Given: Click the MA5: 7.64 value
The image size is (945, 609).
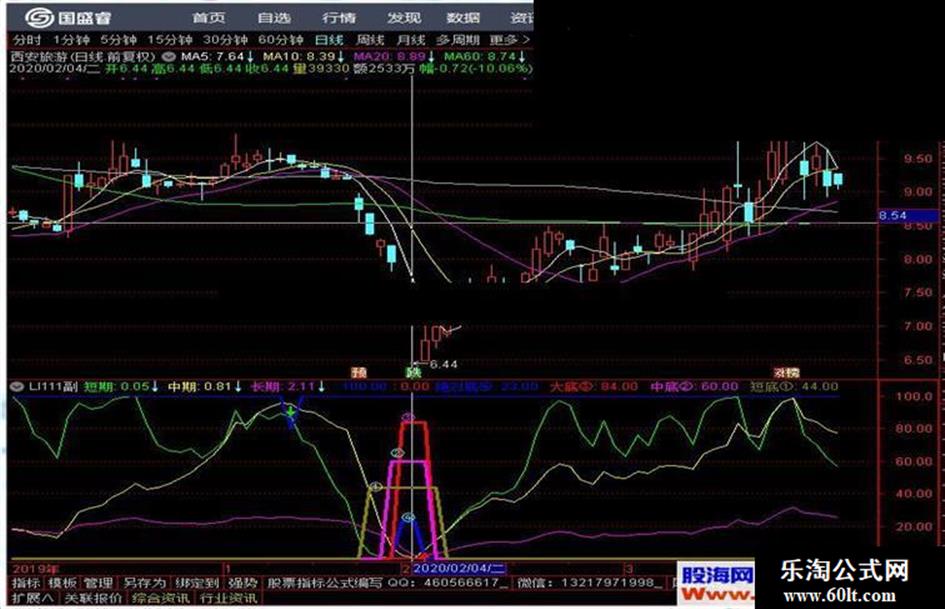Looking at the screenshot, I should click(x=218, y=57).
